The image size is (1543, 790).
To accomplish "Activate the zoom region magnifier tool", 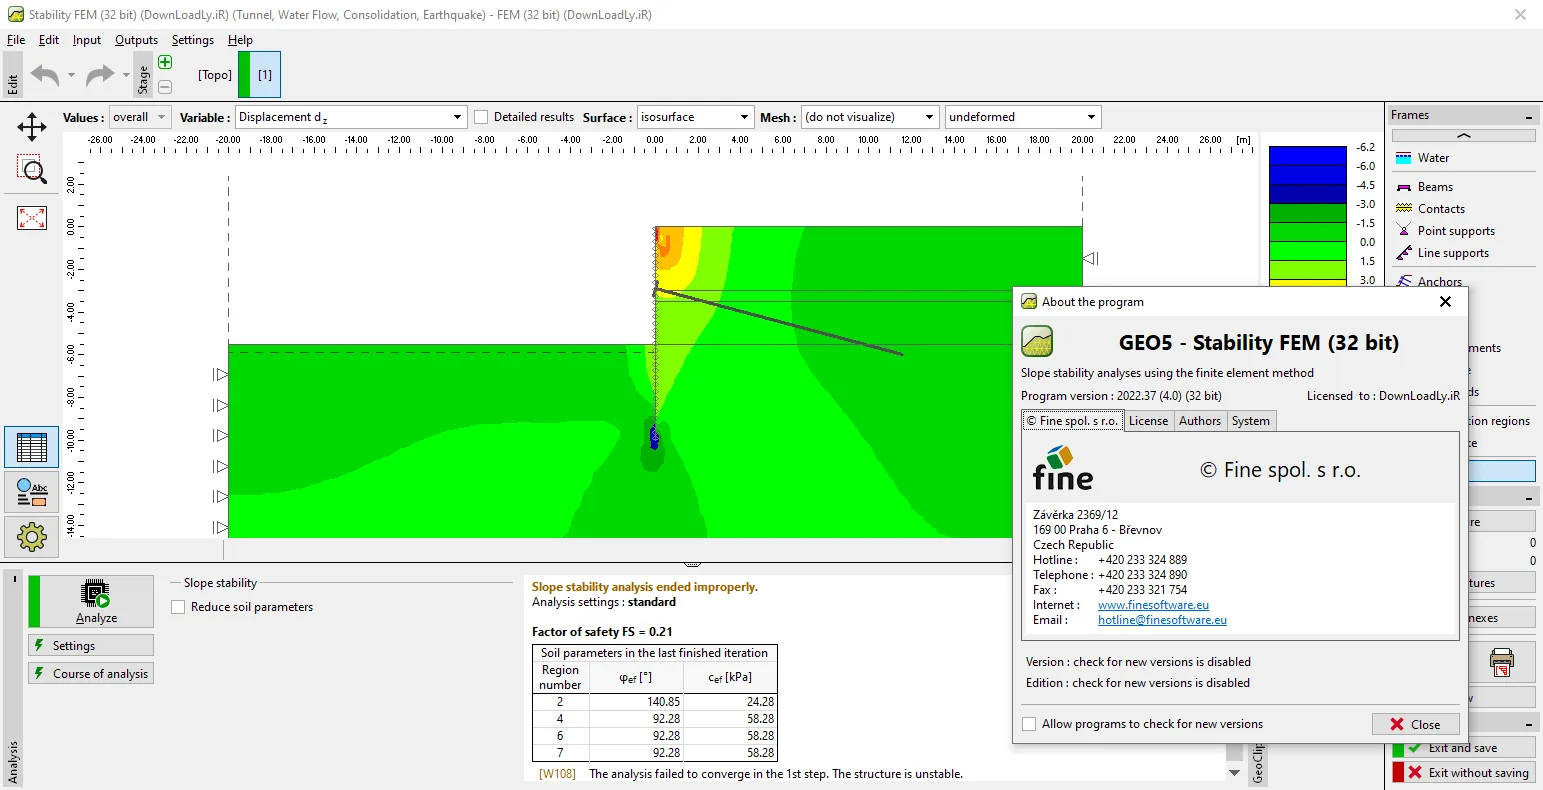I will click(32, 169).
